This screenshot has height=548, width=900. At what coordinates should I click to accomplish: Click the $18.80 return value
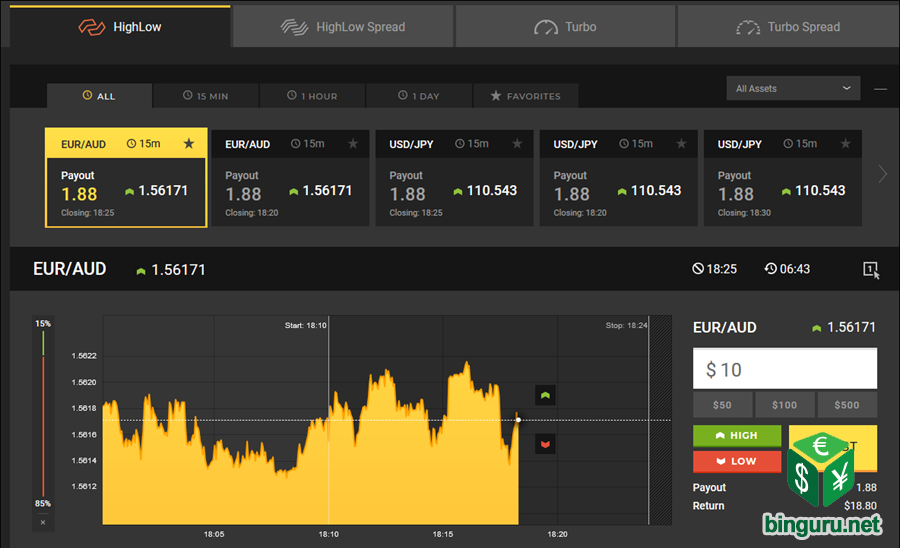pos(860,506)
